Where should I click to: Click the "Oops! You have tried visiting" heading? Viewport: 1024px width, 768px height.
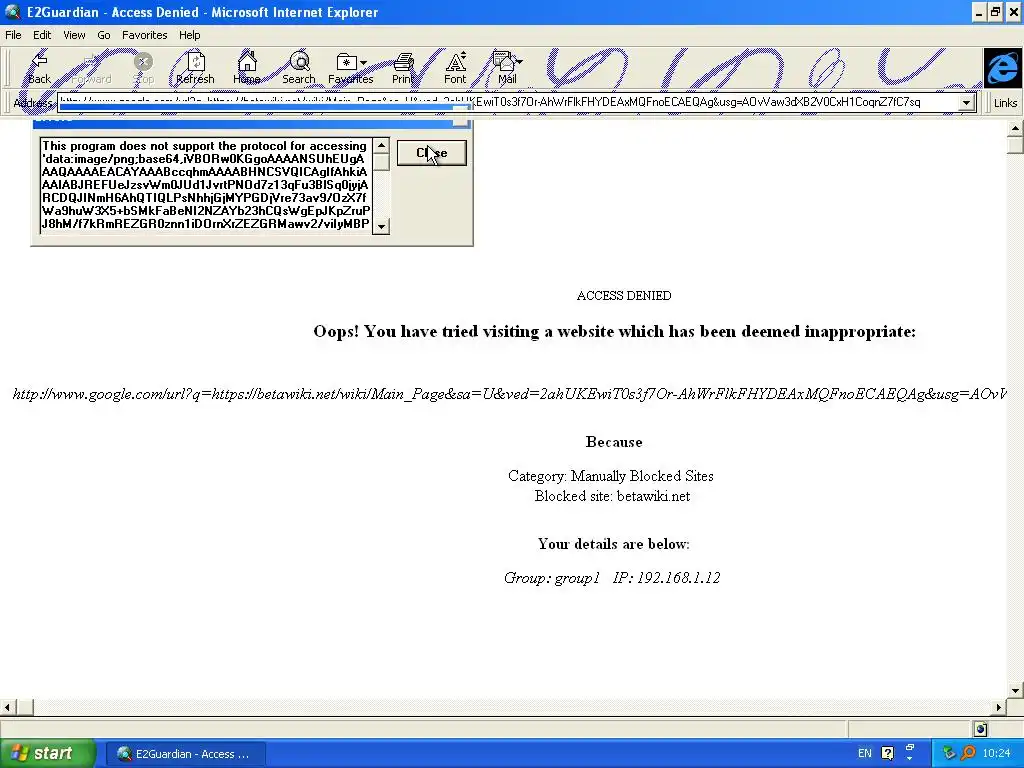pos(614,332)
